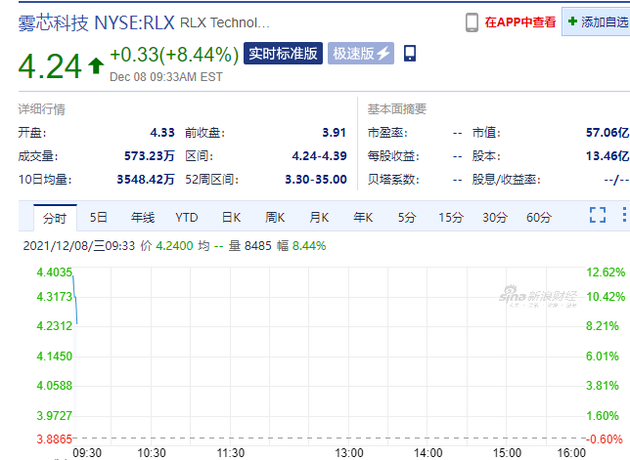Switch to 实时标准版 mode

(283, 53)
